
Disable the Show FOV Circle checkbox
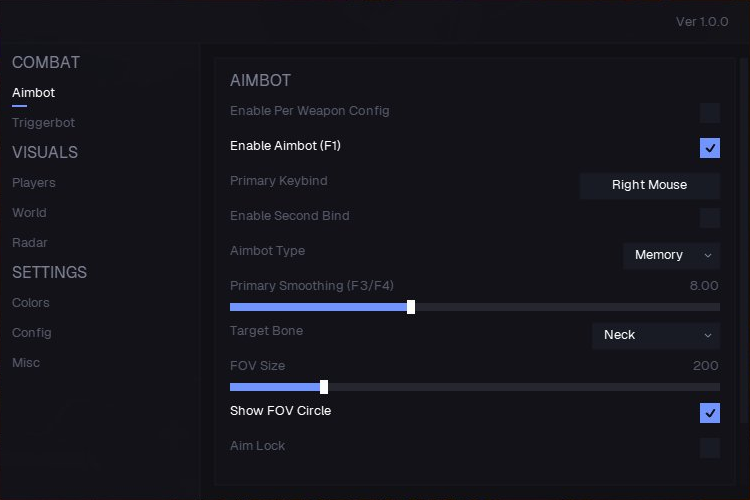[710, 413]
